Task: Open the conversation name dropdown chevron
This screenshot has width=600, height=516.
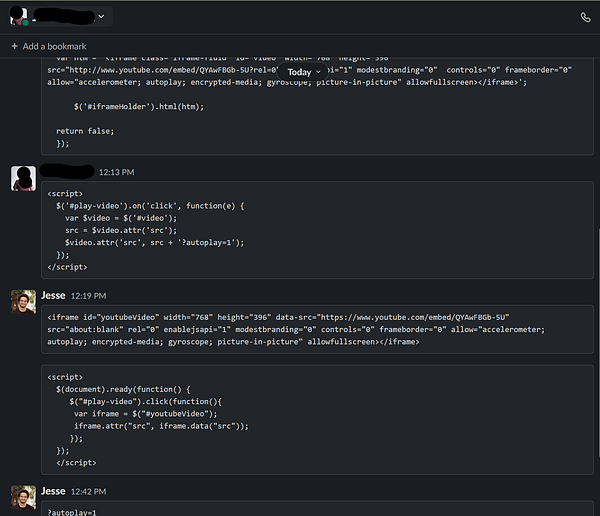Action: pos(101,17)
